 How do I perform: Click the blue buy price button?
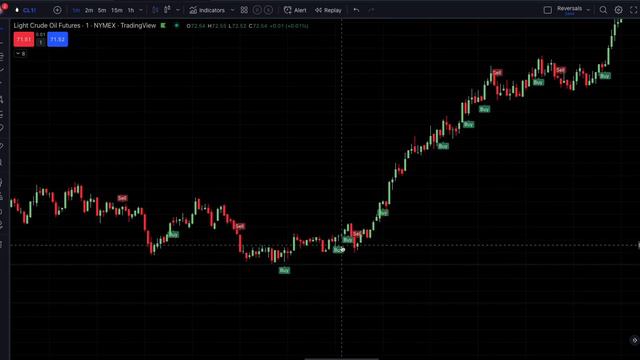click(58, 40)
